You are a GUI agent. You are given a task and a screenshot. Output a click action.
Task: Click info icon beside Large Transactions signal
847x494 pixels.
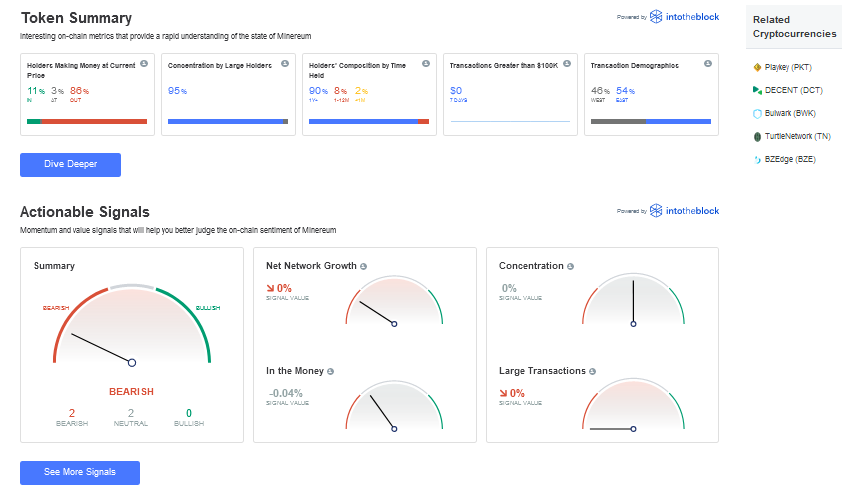[593, 371]
